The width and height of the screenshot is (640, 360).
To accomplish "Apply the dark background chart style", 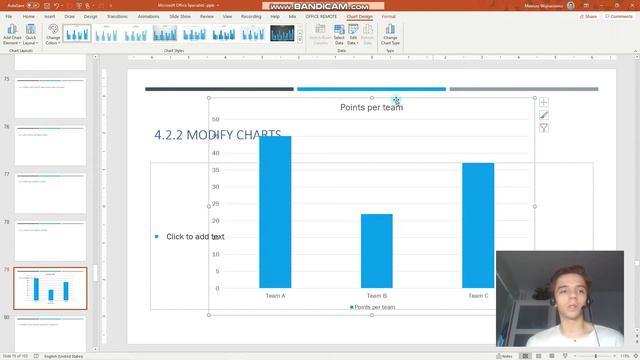I will [x=282, y=33].
